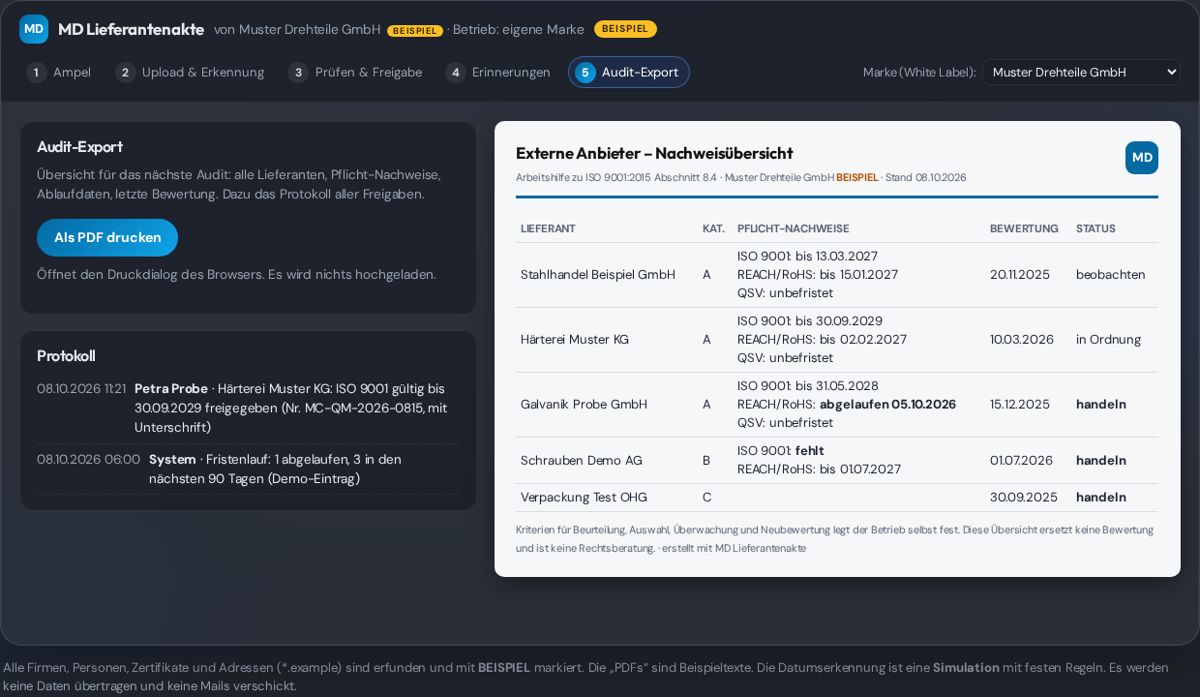Click the PFLICHT-NACHWEISE column header
The image size is (1200, 697).
[x=793, y=229]
